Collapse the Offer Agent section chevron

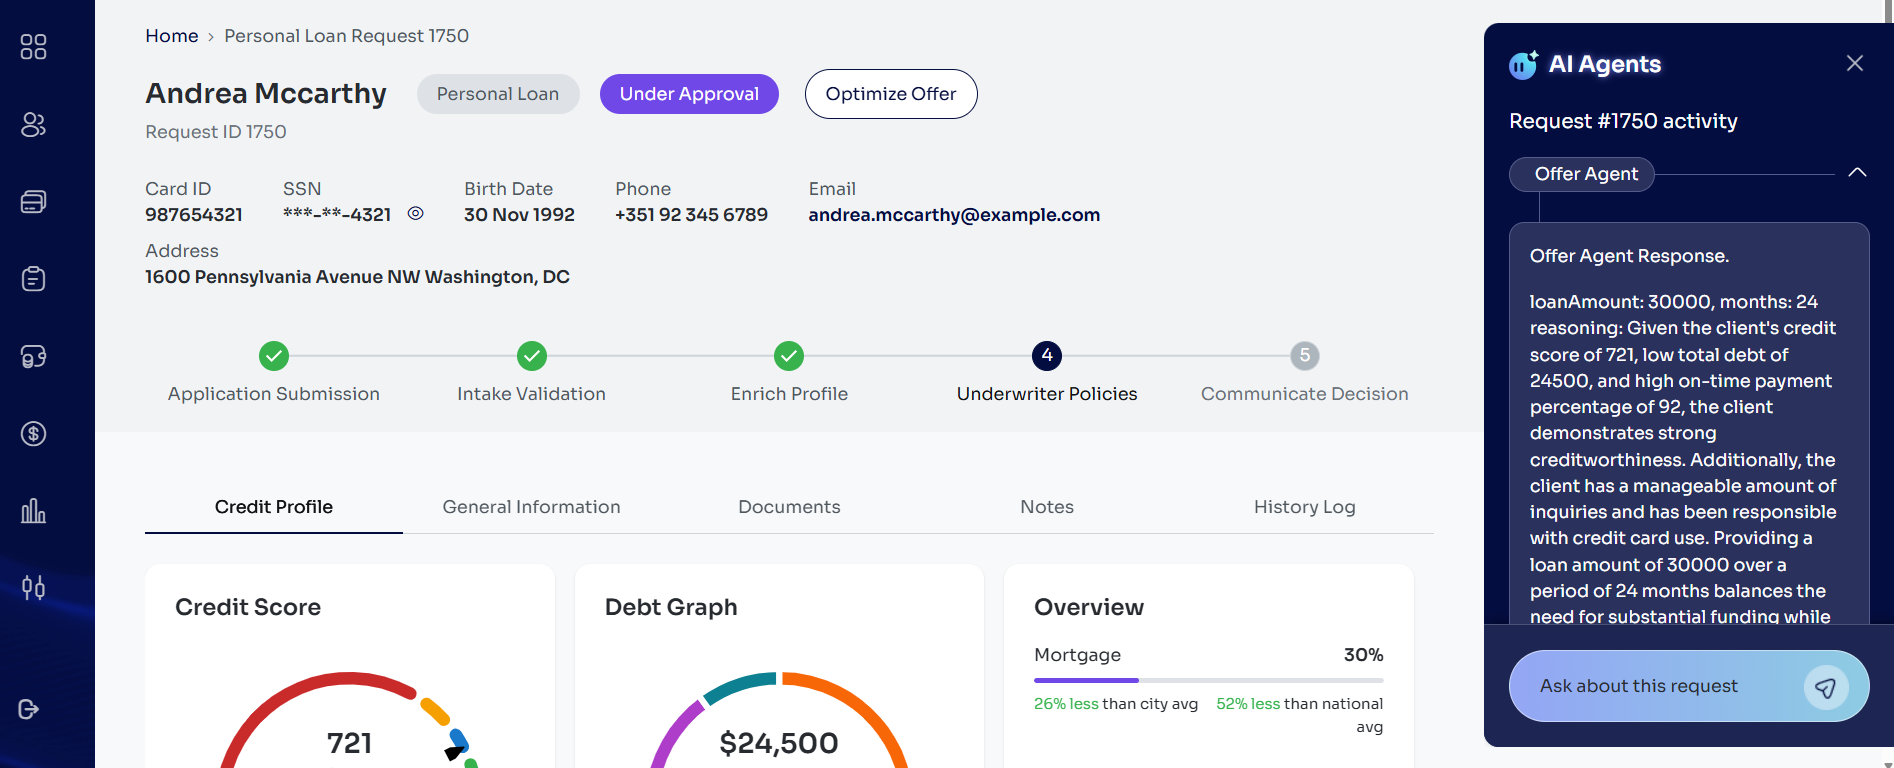point(1857,172)
